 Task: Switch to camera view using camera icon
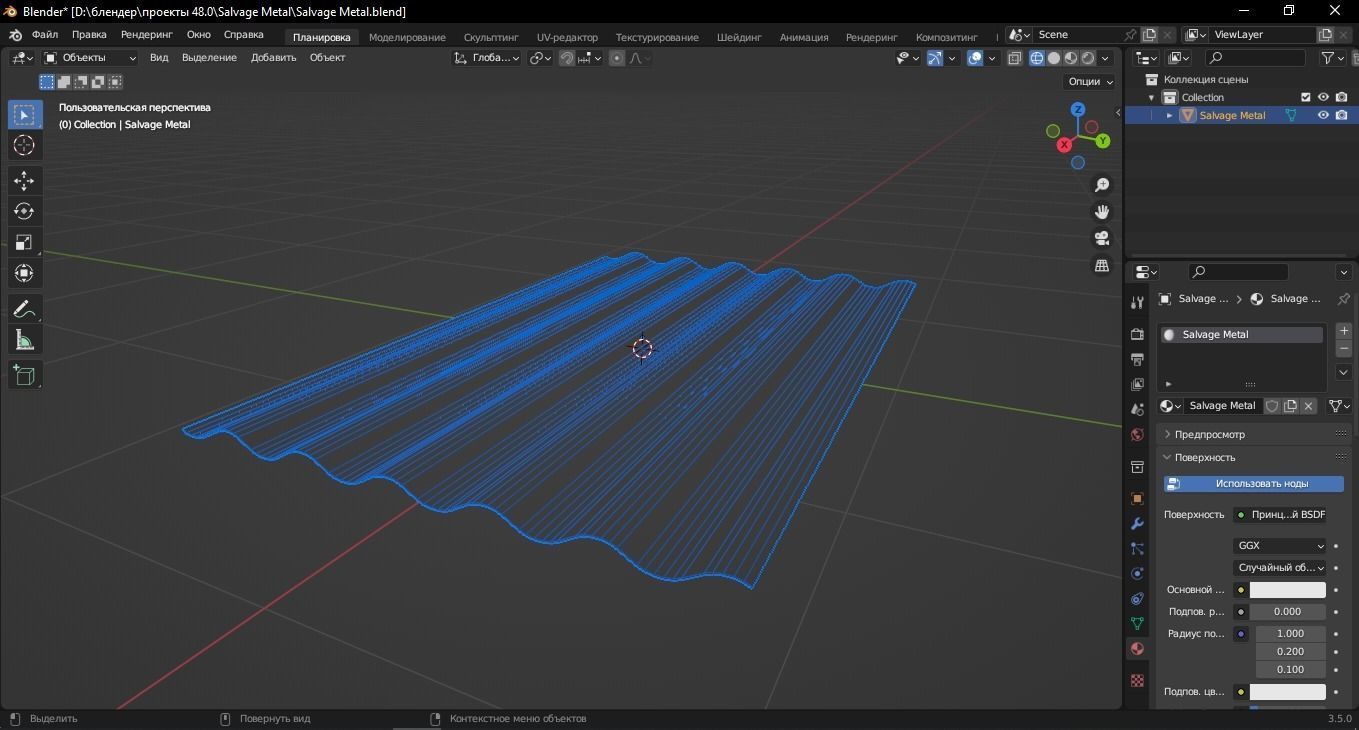(1102, 238)
